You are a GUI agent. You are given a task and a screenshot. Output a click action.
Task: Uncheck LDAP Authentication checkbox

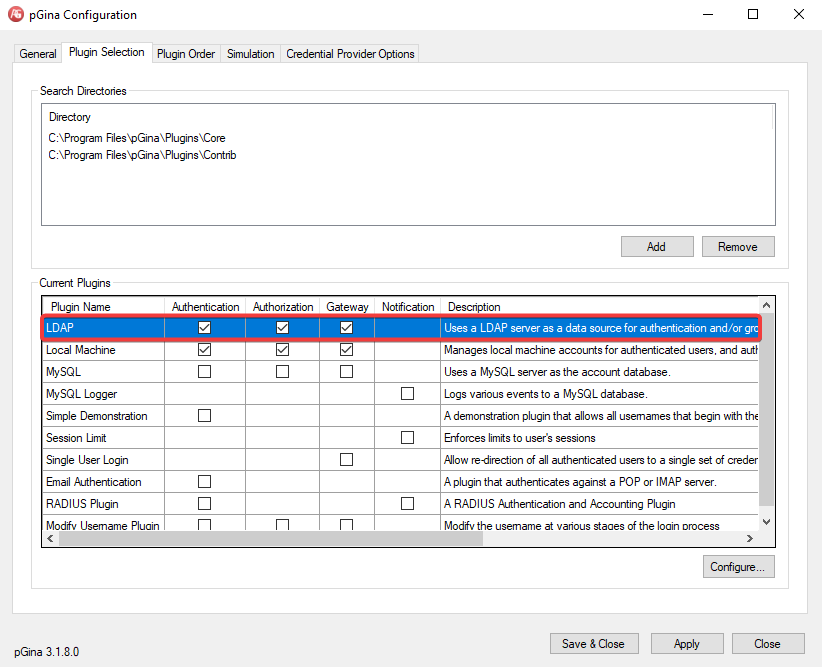[x=205, y=328]
